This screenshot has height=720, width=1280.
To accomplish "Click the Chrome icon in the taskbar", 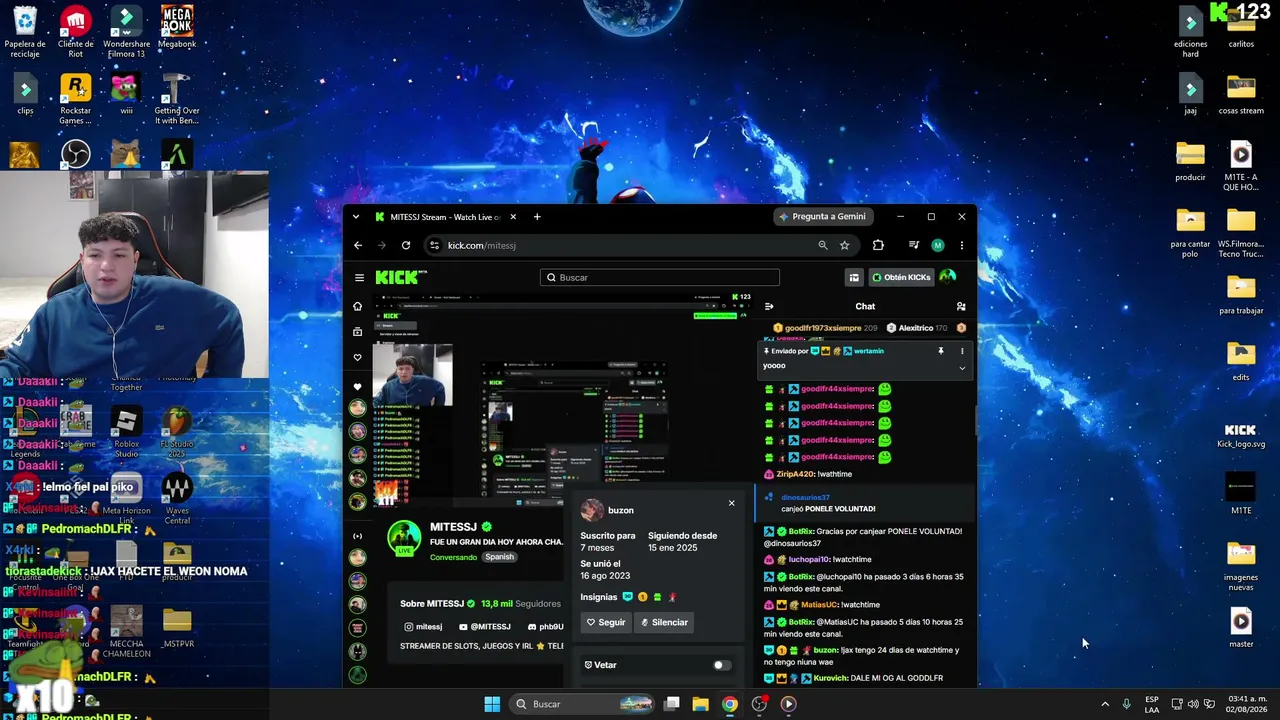I will tap(730, 704).
